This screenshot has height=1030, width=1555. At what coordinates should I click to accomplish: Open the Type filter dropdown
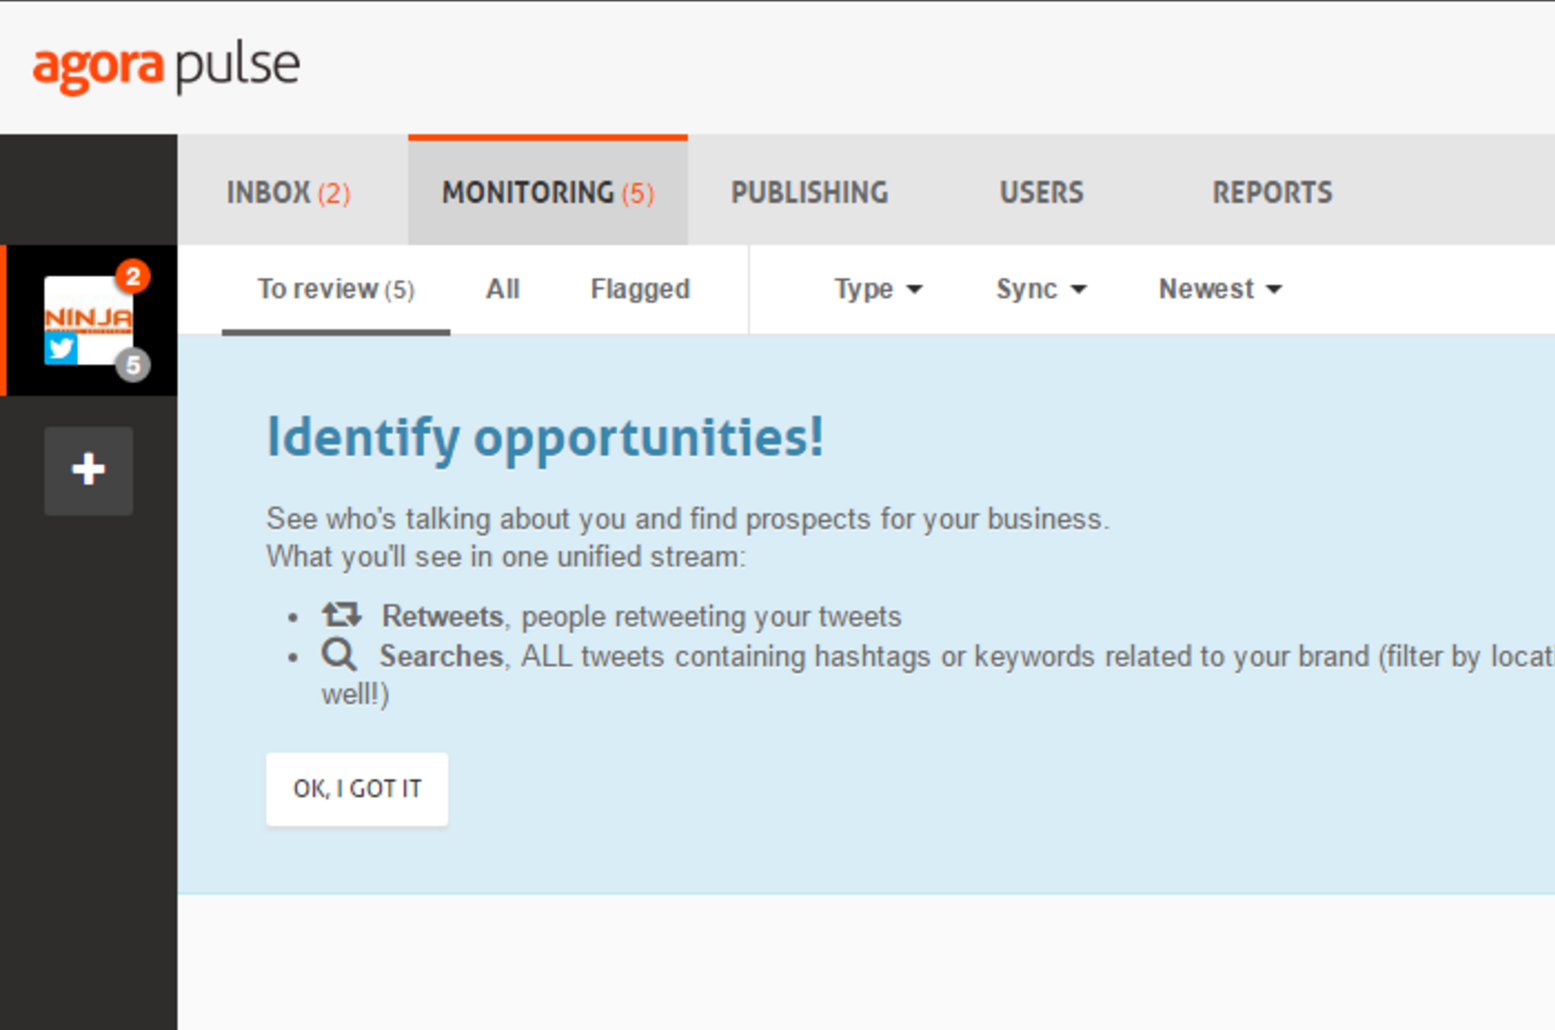click(x=877, y=289)
